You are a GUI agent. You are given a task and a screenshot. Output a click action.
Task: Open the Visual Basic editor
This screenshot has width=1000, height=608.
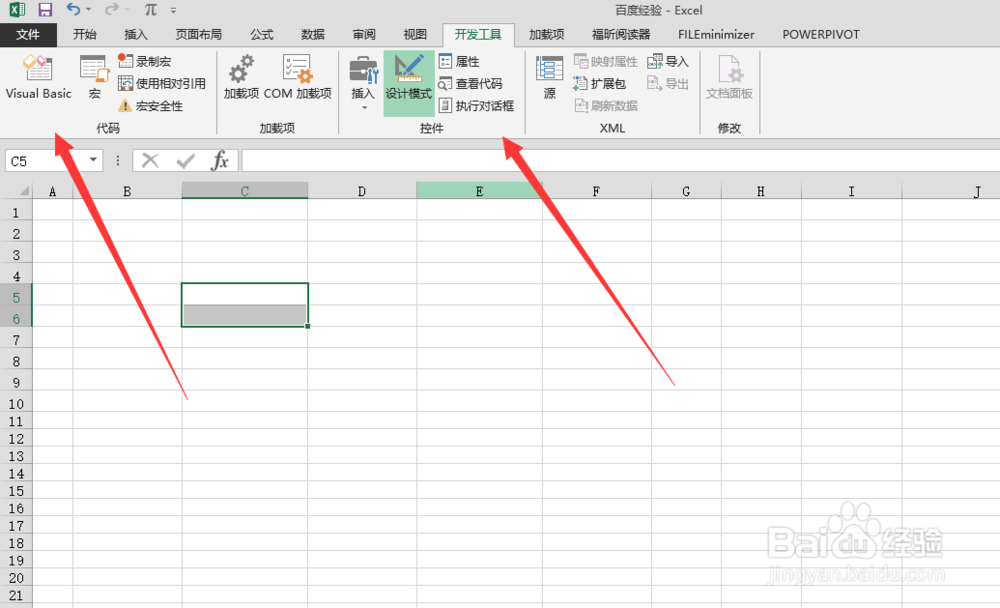(x=38, y=77)
